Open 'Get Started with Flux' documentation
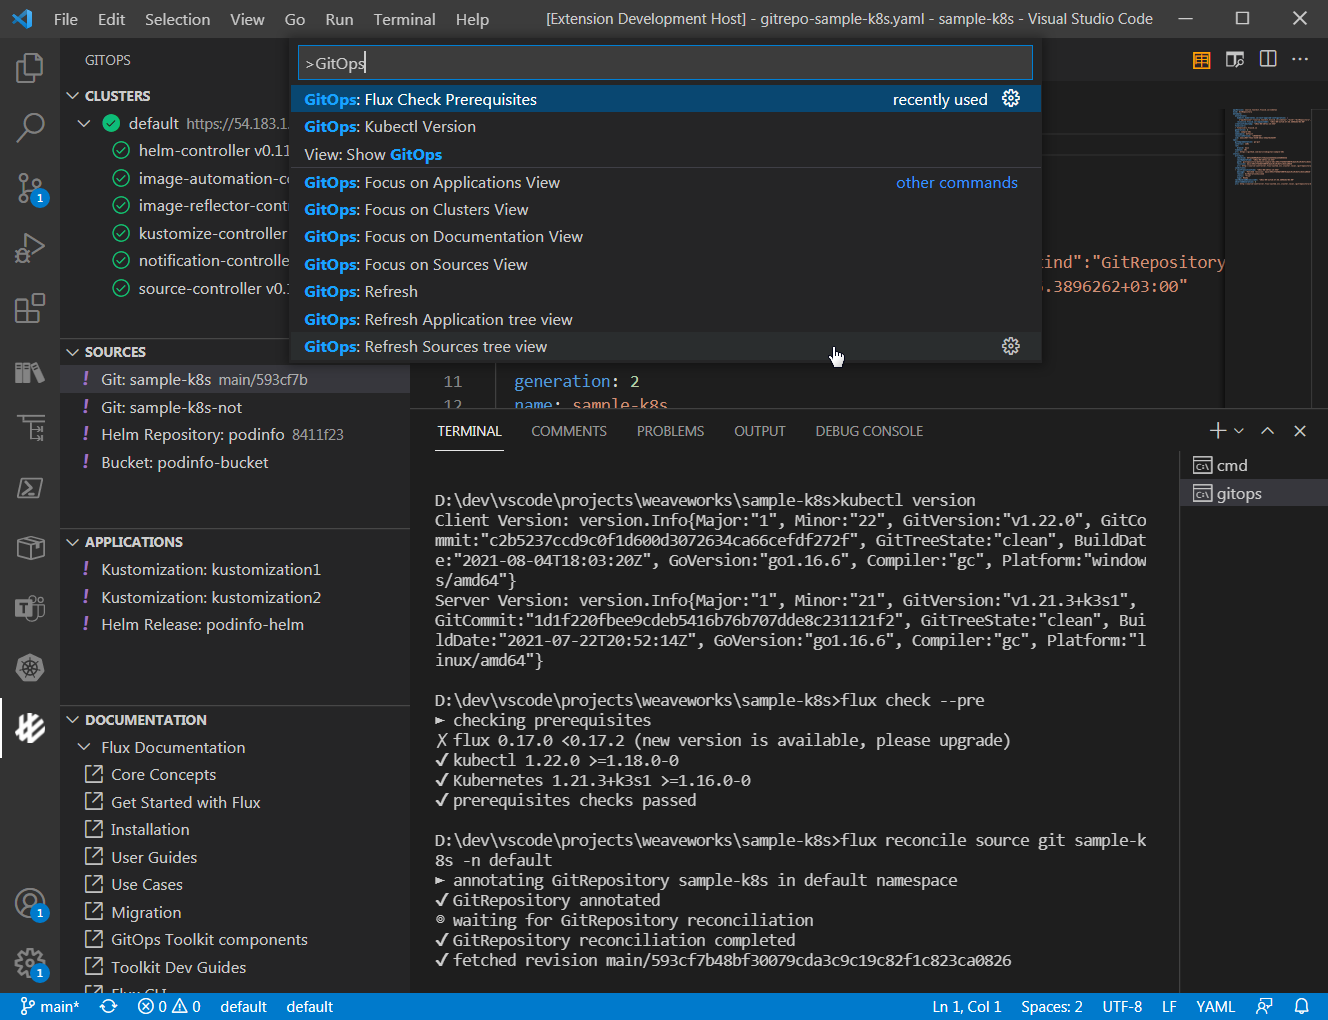The width and height of the screenshot is (1328, 1020). pos(183,801)
